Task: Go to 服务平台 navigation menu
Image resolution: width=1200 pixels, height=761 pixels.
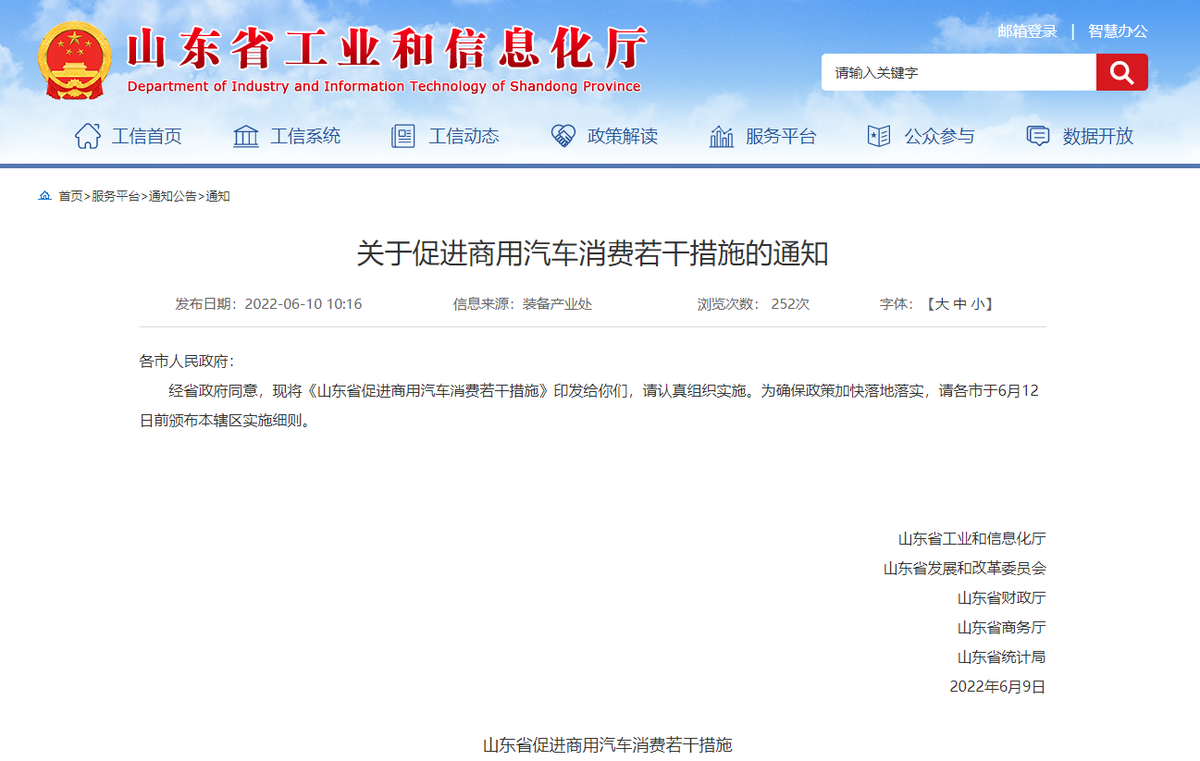Action: (x=781, y=136)
